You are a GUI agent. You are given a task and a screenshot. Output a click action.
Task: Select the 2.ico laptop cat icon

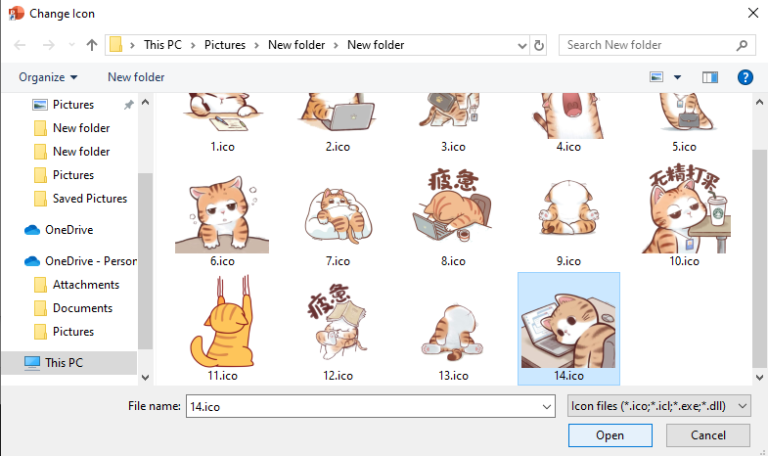pos(337,122)
